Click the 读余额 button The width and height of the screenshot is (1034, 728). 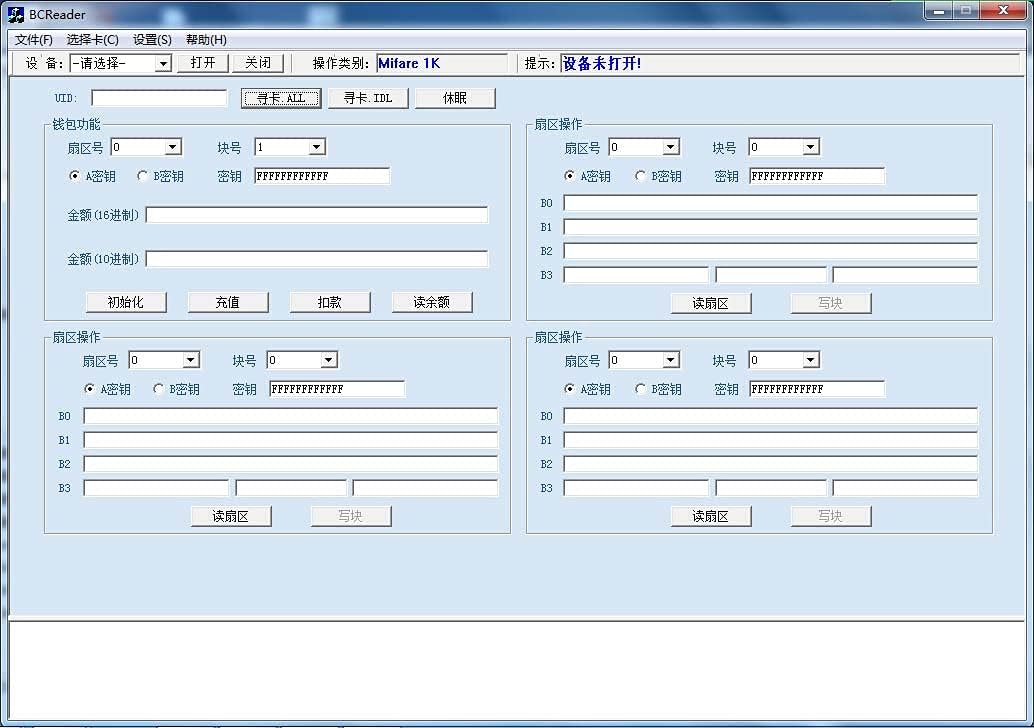pos(432,302)
